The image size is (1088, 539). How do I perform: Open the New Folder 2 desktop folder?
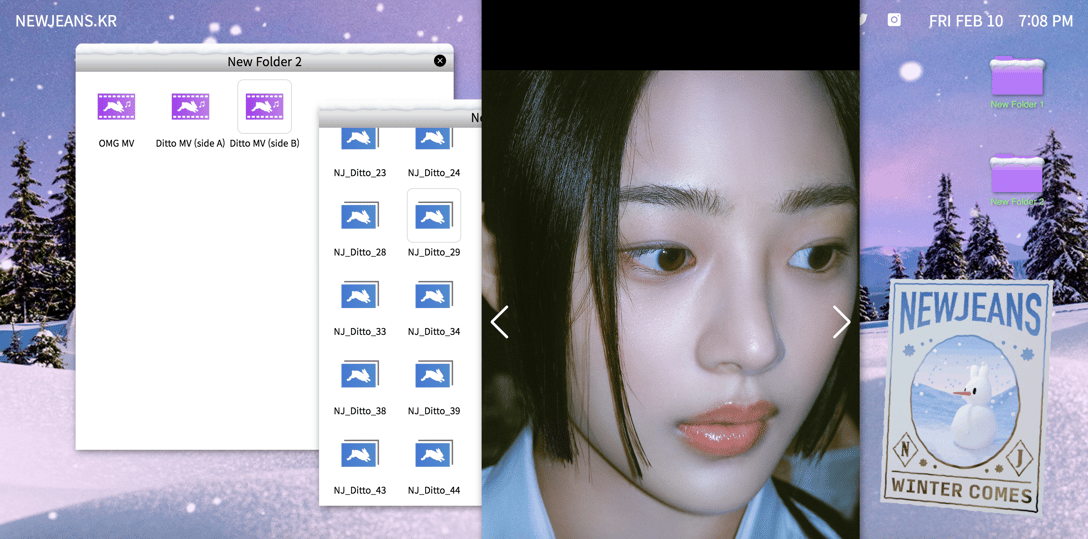tap(1016, 175)
